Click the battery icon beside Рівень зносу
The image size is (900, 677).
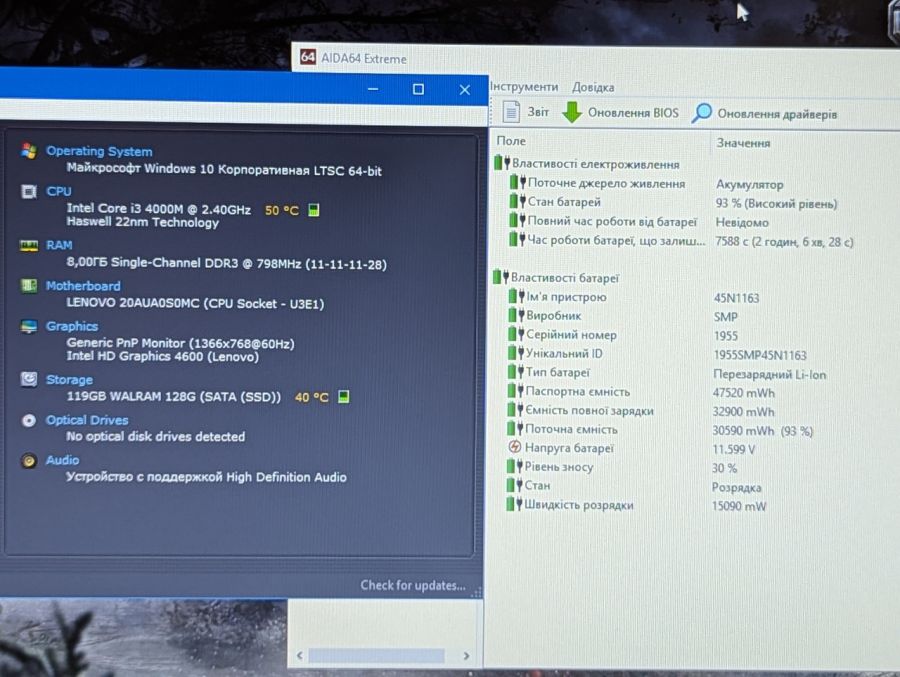(514, 466)
